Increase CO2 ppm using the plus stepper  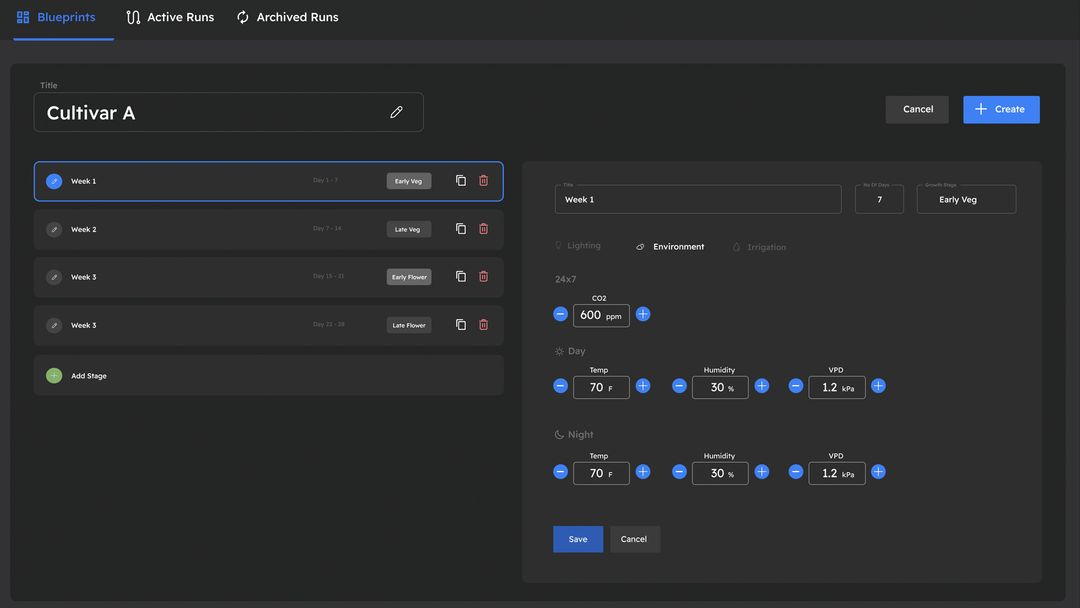(x=642, y=313)
